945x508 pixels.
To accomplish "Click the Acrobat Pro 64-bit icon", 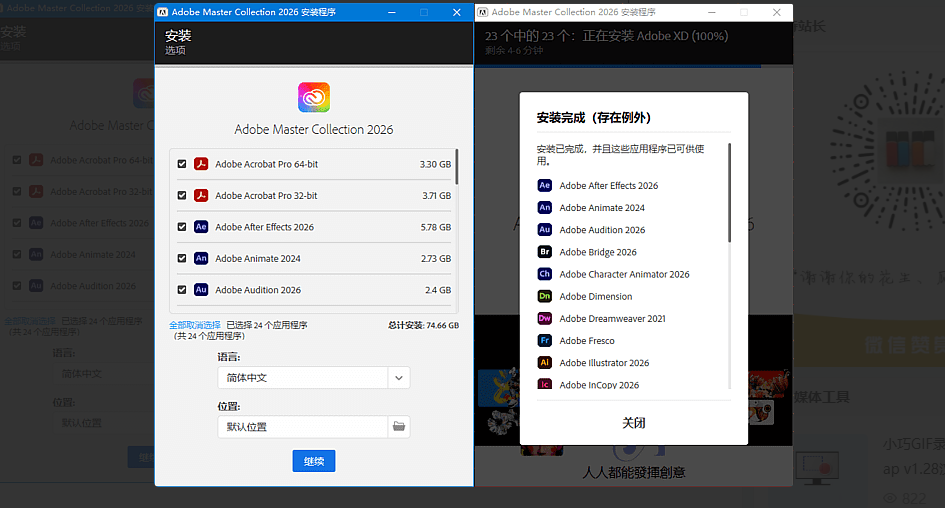I will (x=200, y=164).
